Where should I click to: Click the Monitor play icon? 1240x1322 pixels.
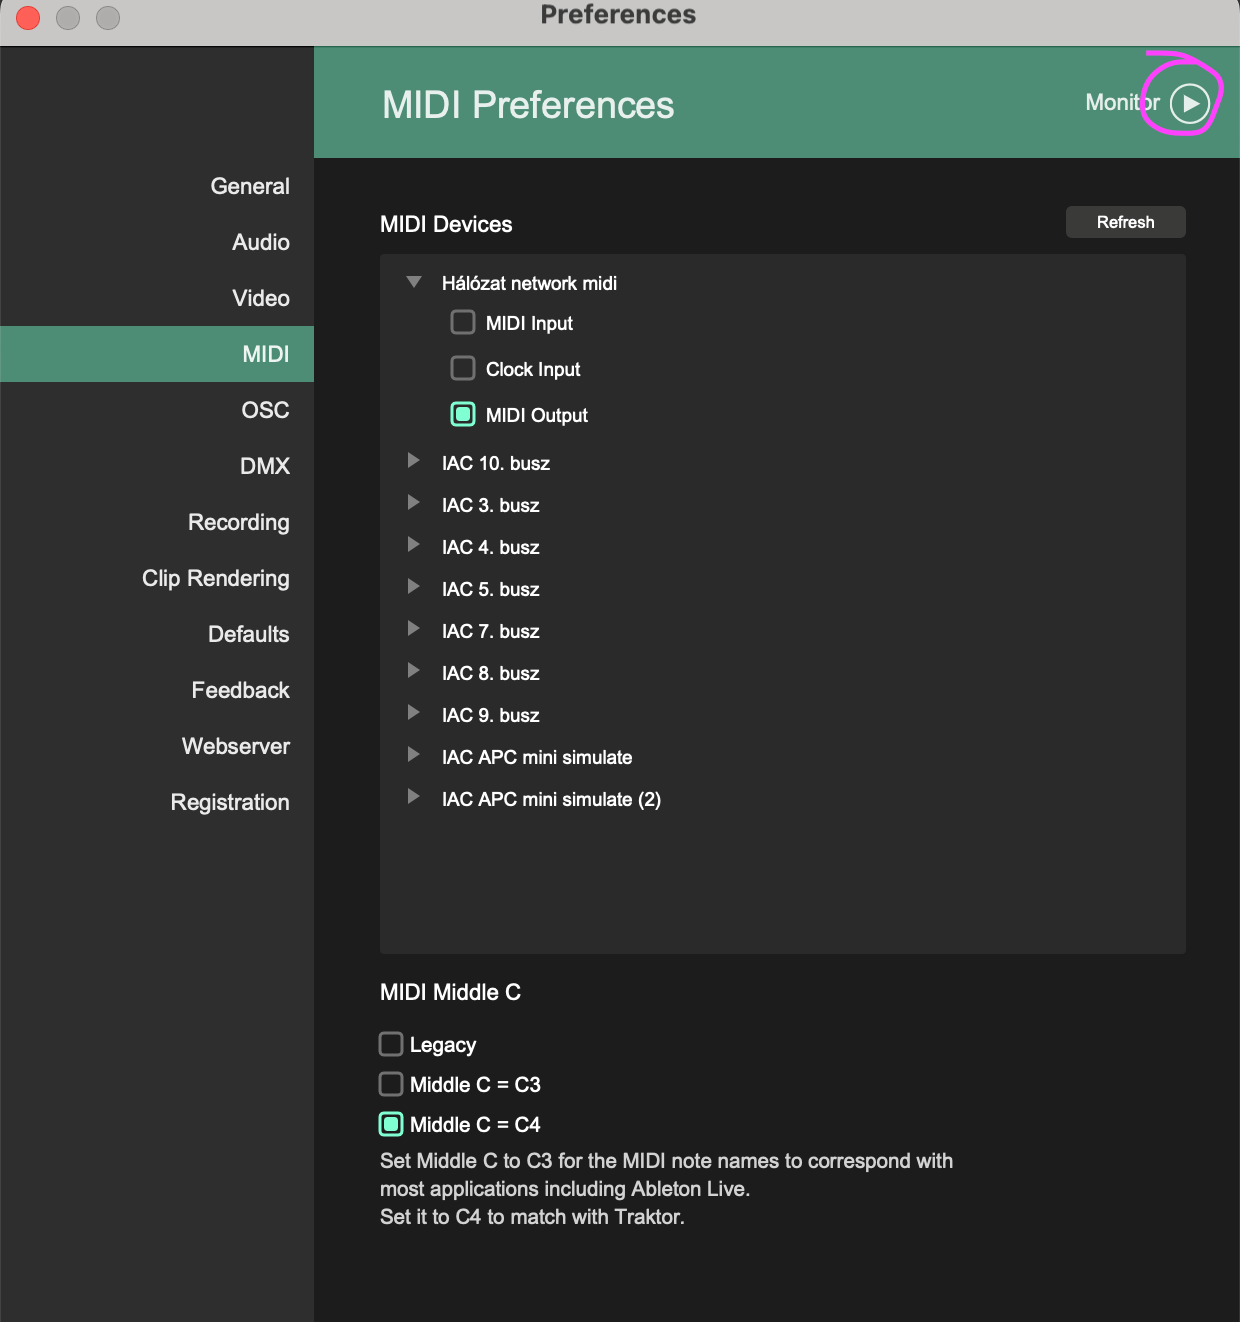pyautogui.click(x=1190, y=103)
